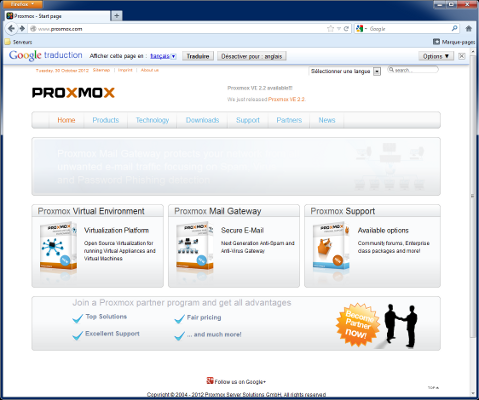
Task: Open the Support navigation item
Action: (248, 120)
